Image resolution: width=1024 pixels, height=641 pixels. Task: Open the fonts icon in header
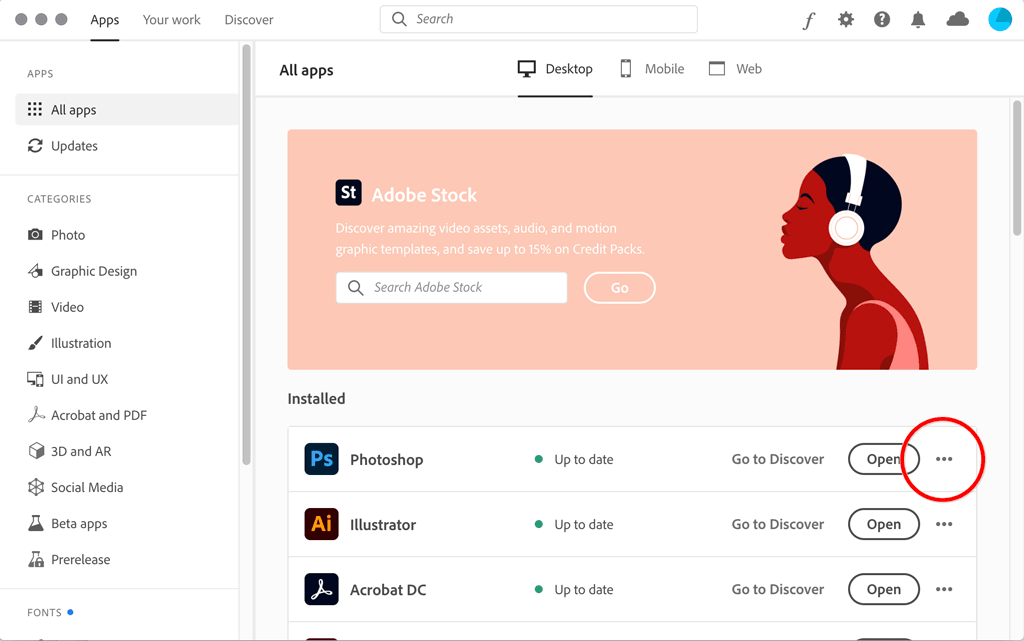click(809, 20)
